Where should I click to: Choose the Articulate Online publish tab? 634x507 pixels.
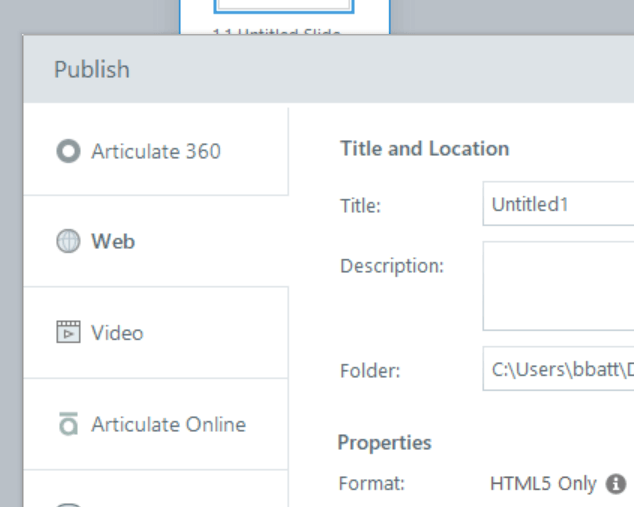(x=156, y=424)
